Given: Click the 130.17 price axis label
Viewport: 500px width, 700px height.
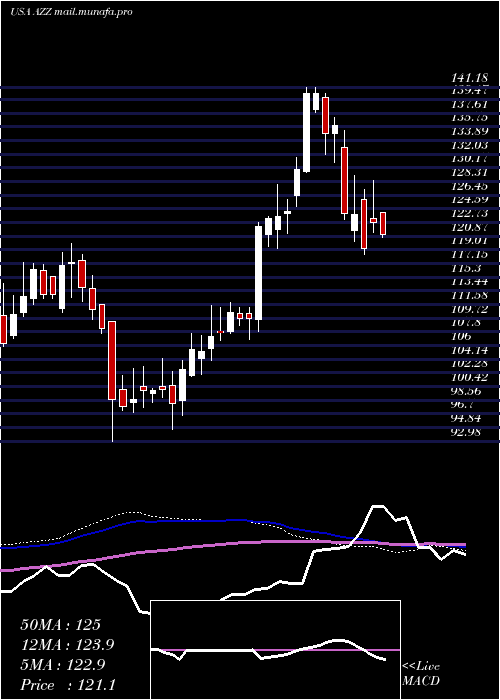Looking at the screenshot, I should pos(470,158).
